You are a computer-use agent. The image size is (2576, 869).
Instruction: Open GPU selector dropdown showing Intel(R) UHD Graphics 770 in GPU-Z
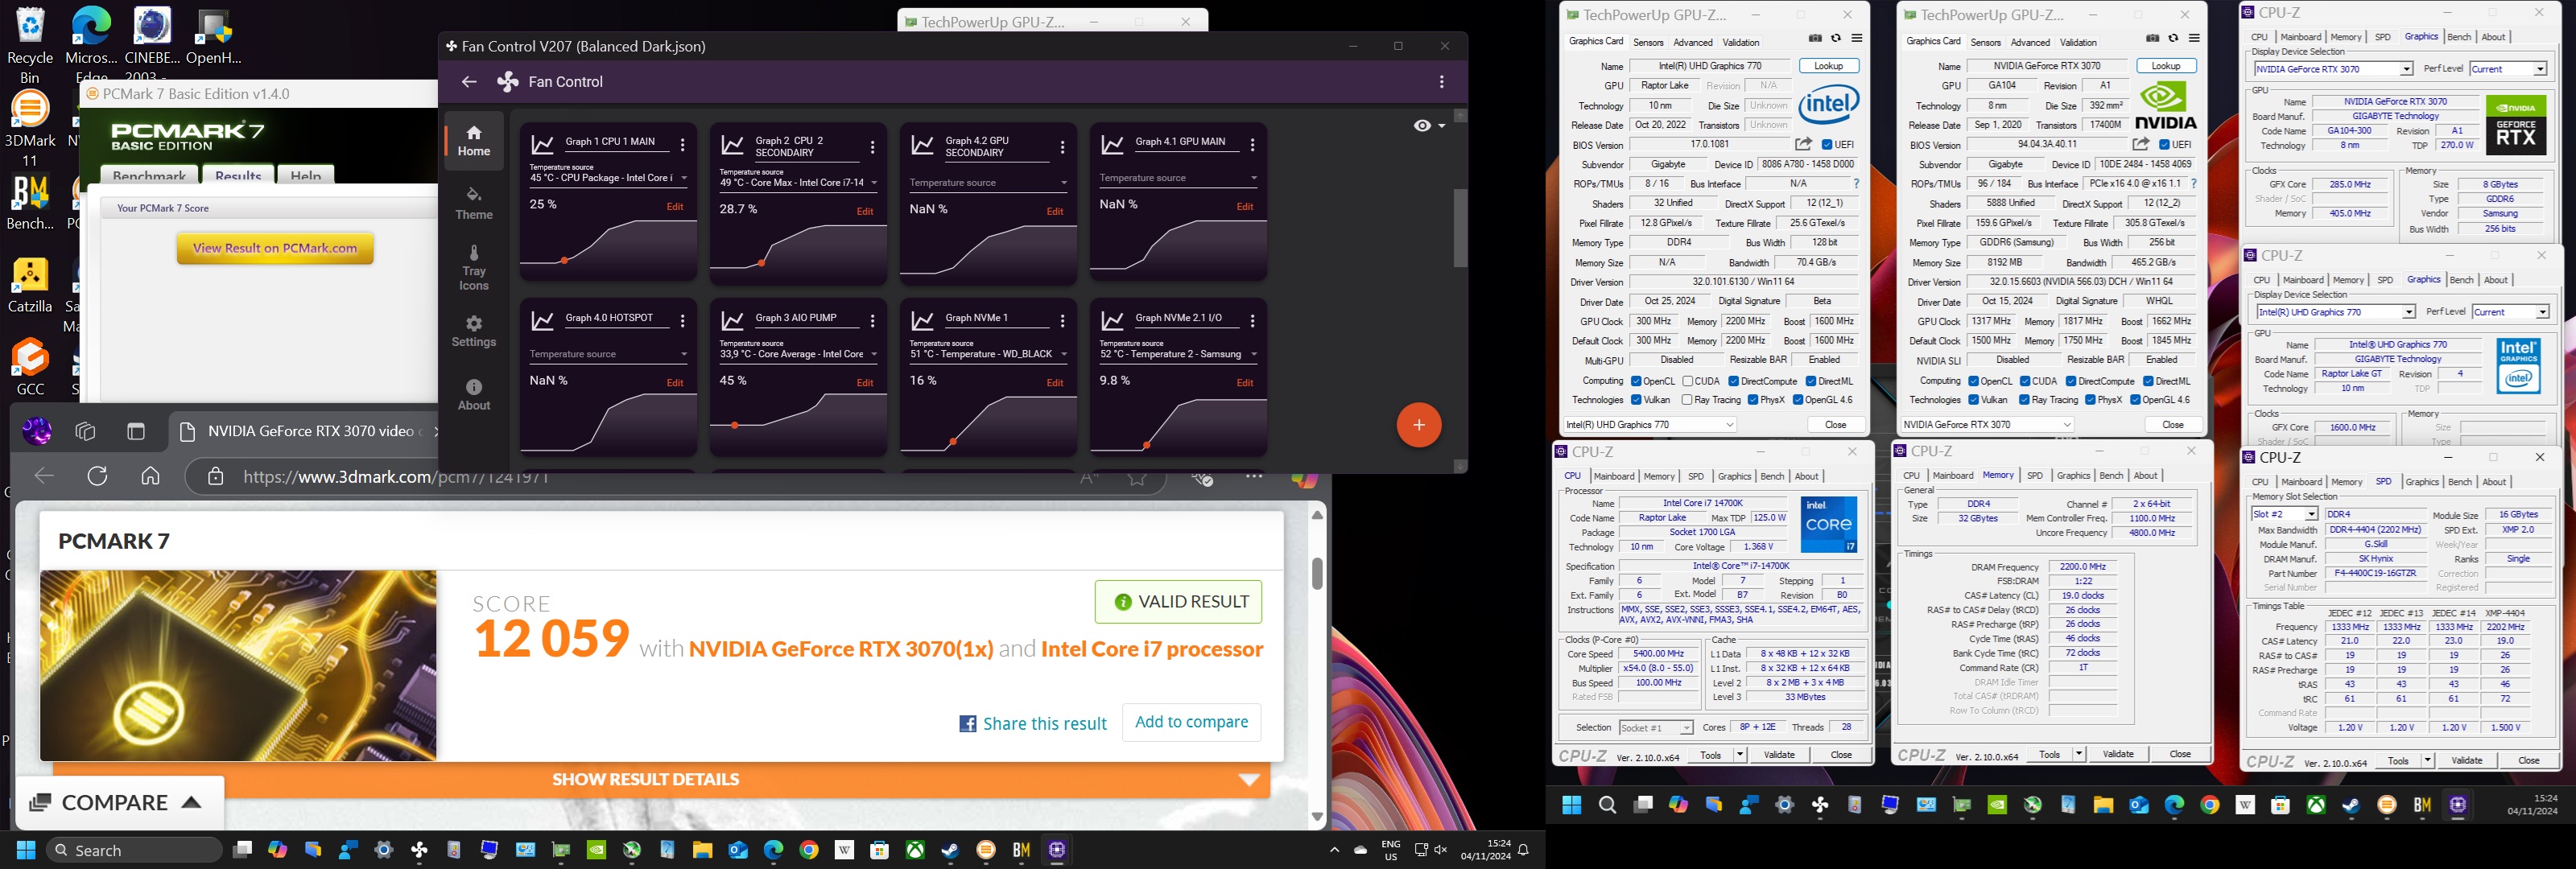(x=1650, y=425)
